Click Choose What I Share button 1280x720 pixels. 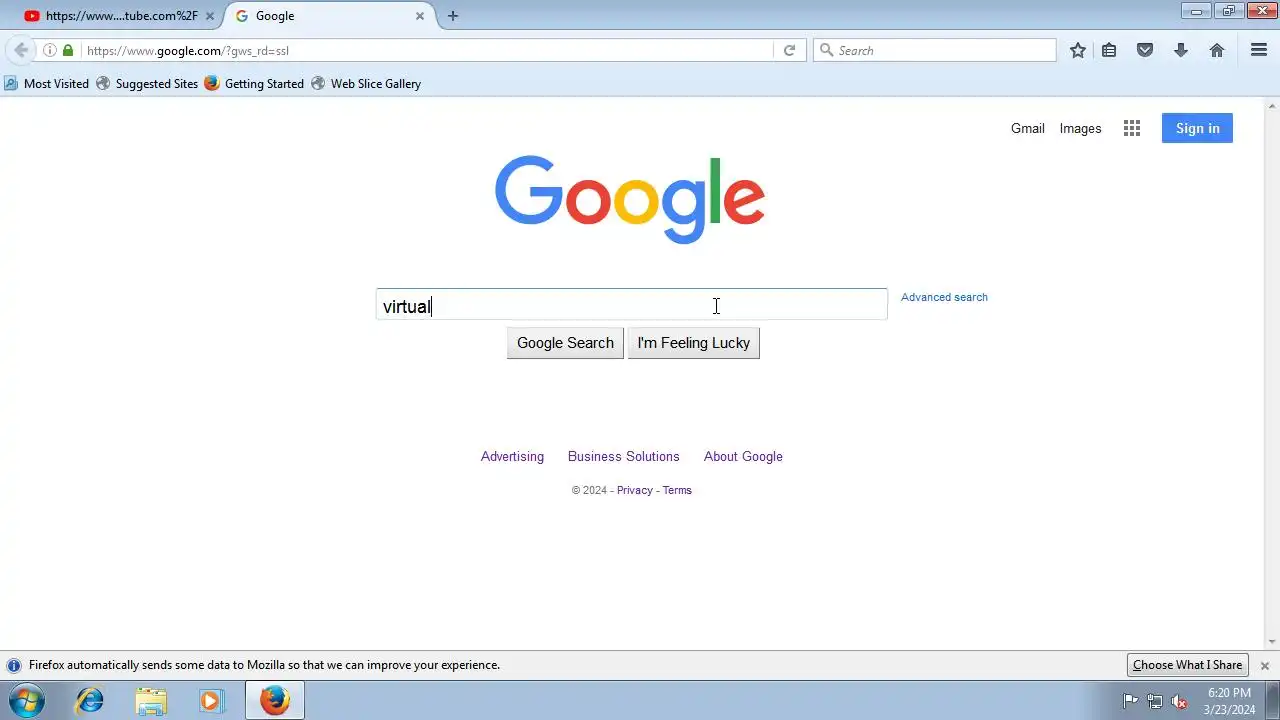1187,665
